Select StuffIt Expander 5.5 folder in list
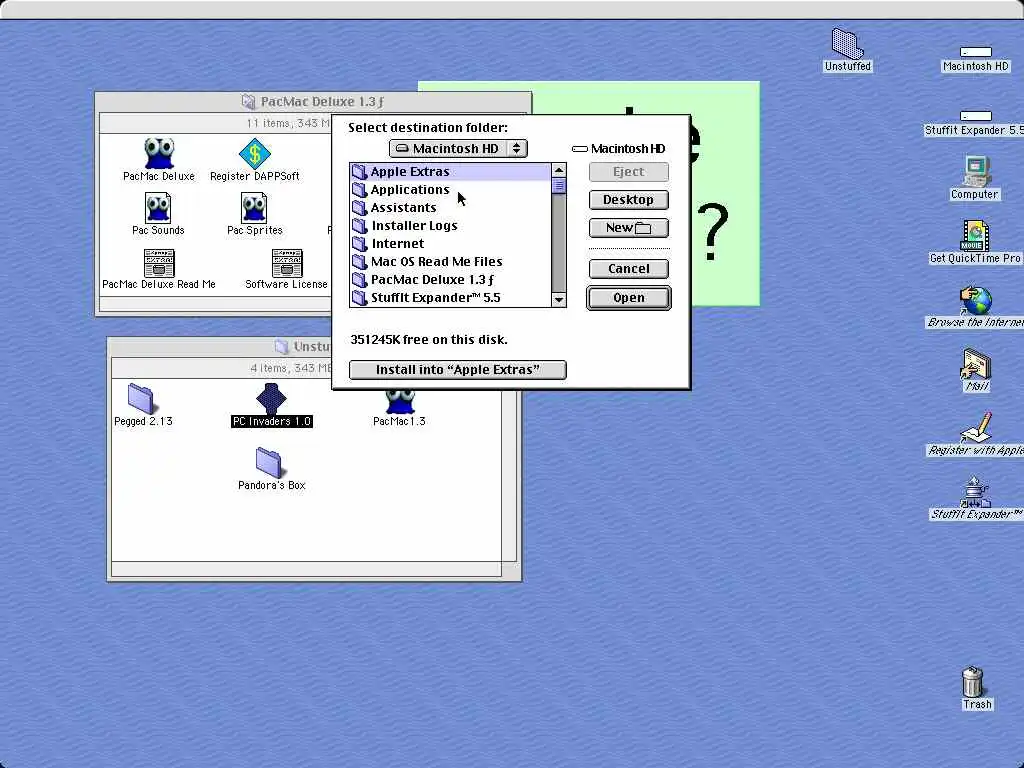Image resolution: width=1024 pixels, height=768 pixels. 451,297
